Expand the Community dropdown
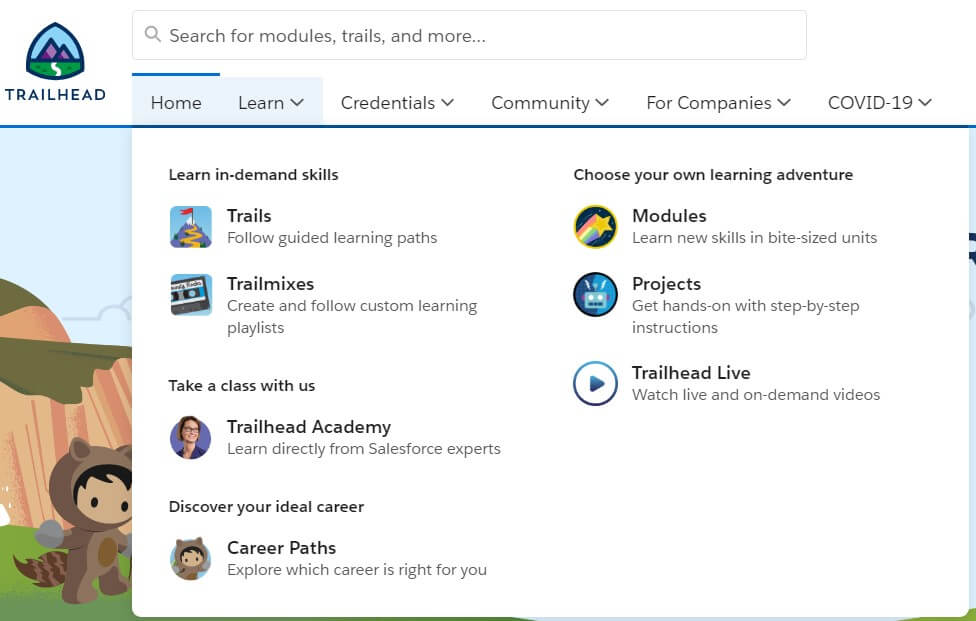976x621 pixels. (550, 103)
